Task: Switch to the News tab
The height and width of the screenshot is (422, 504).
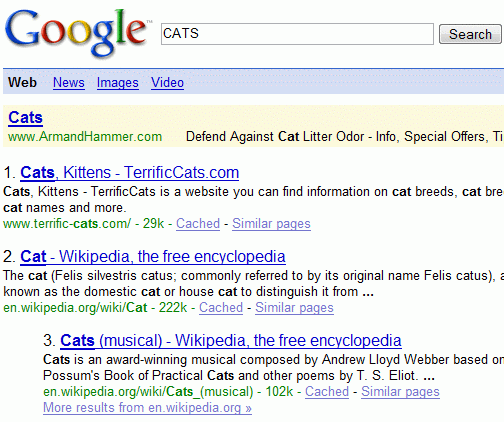Action: click(69, 82)
